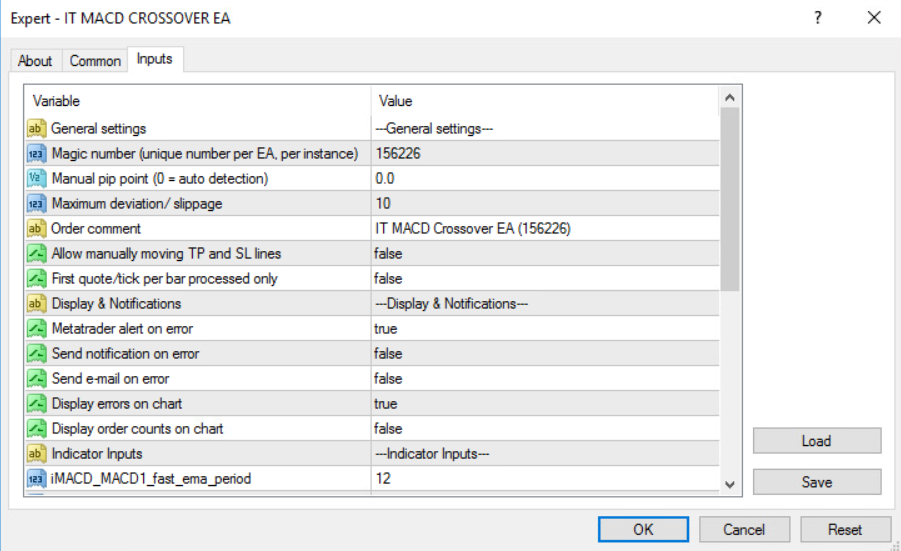
Task: Click the icon beside Display & Notifications row
Action: [x=36, y=304]
